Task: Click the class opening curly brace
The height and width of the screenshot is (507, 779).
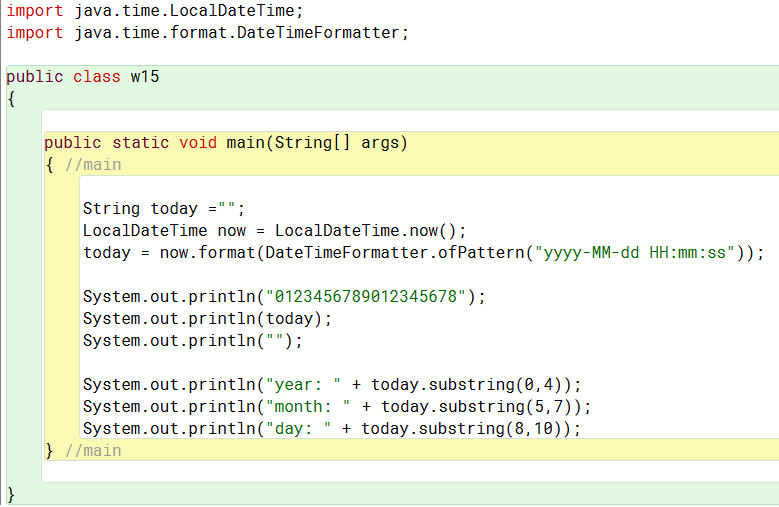Action: pos(11,99)
